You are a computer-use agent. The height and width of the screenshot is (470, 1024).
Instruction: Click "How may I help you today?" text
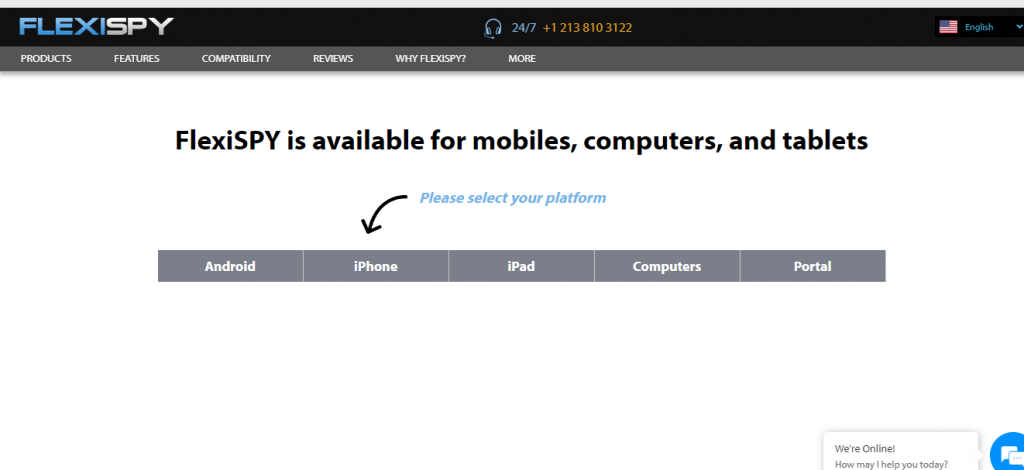891,465
